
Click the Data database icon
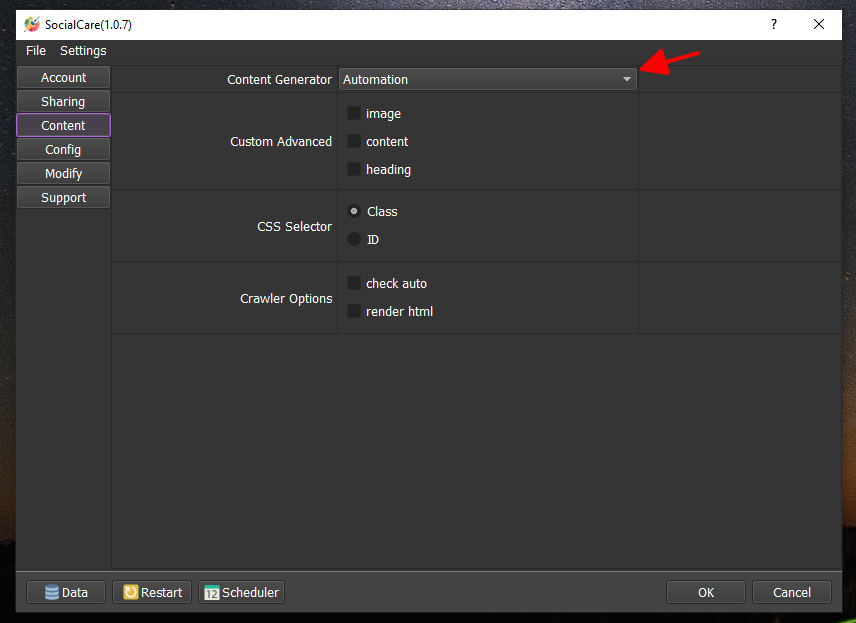point(52,592)
